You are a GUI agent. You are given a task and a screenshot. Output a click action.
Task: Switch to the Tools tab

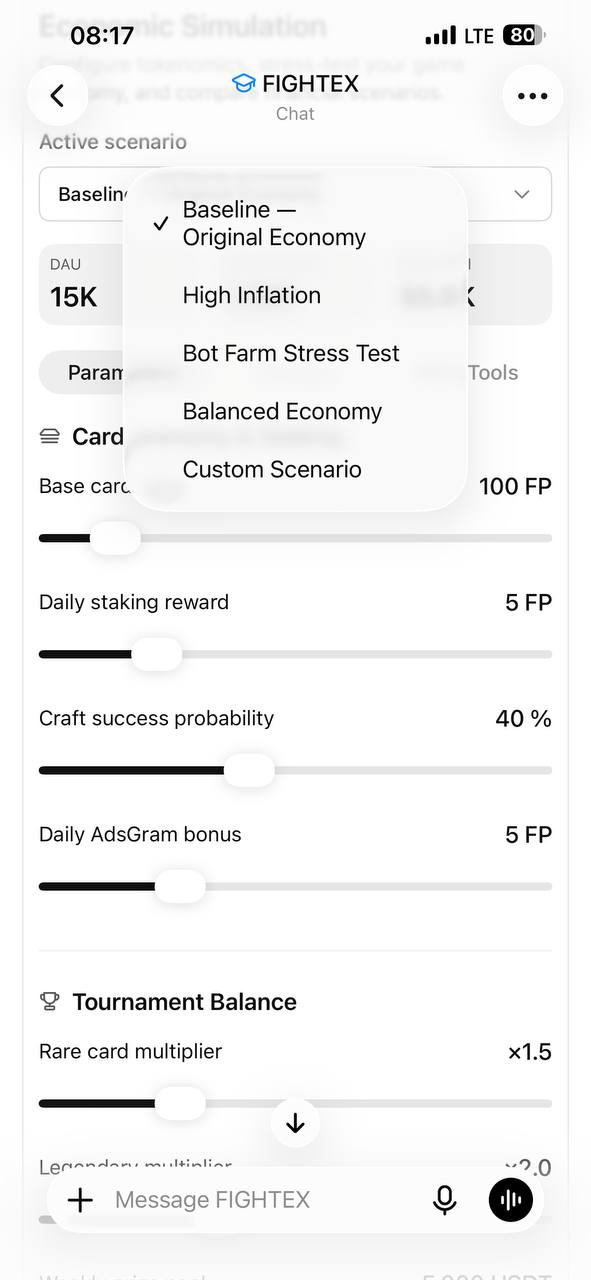[493, 372]
